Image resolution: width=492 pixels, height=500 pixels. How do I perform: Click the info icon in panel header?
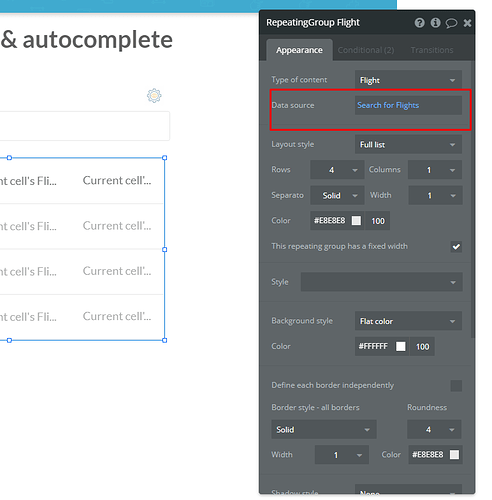pos(435,23)
